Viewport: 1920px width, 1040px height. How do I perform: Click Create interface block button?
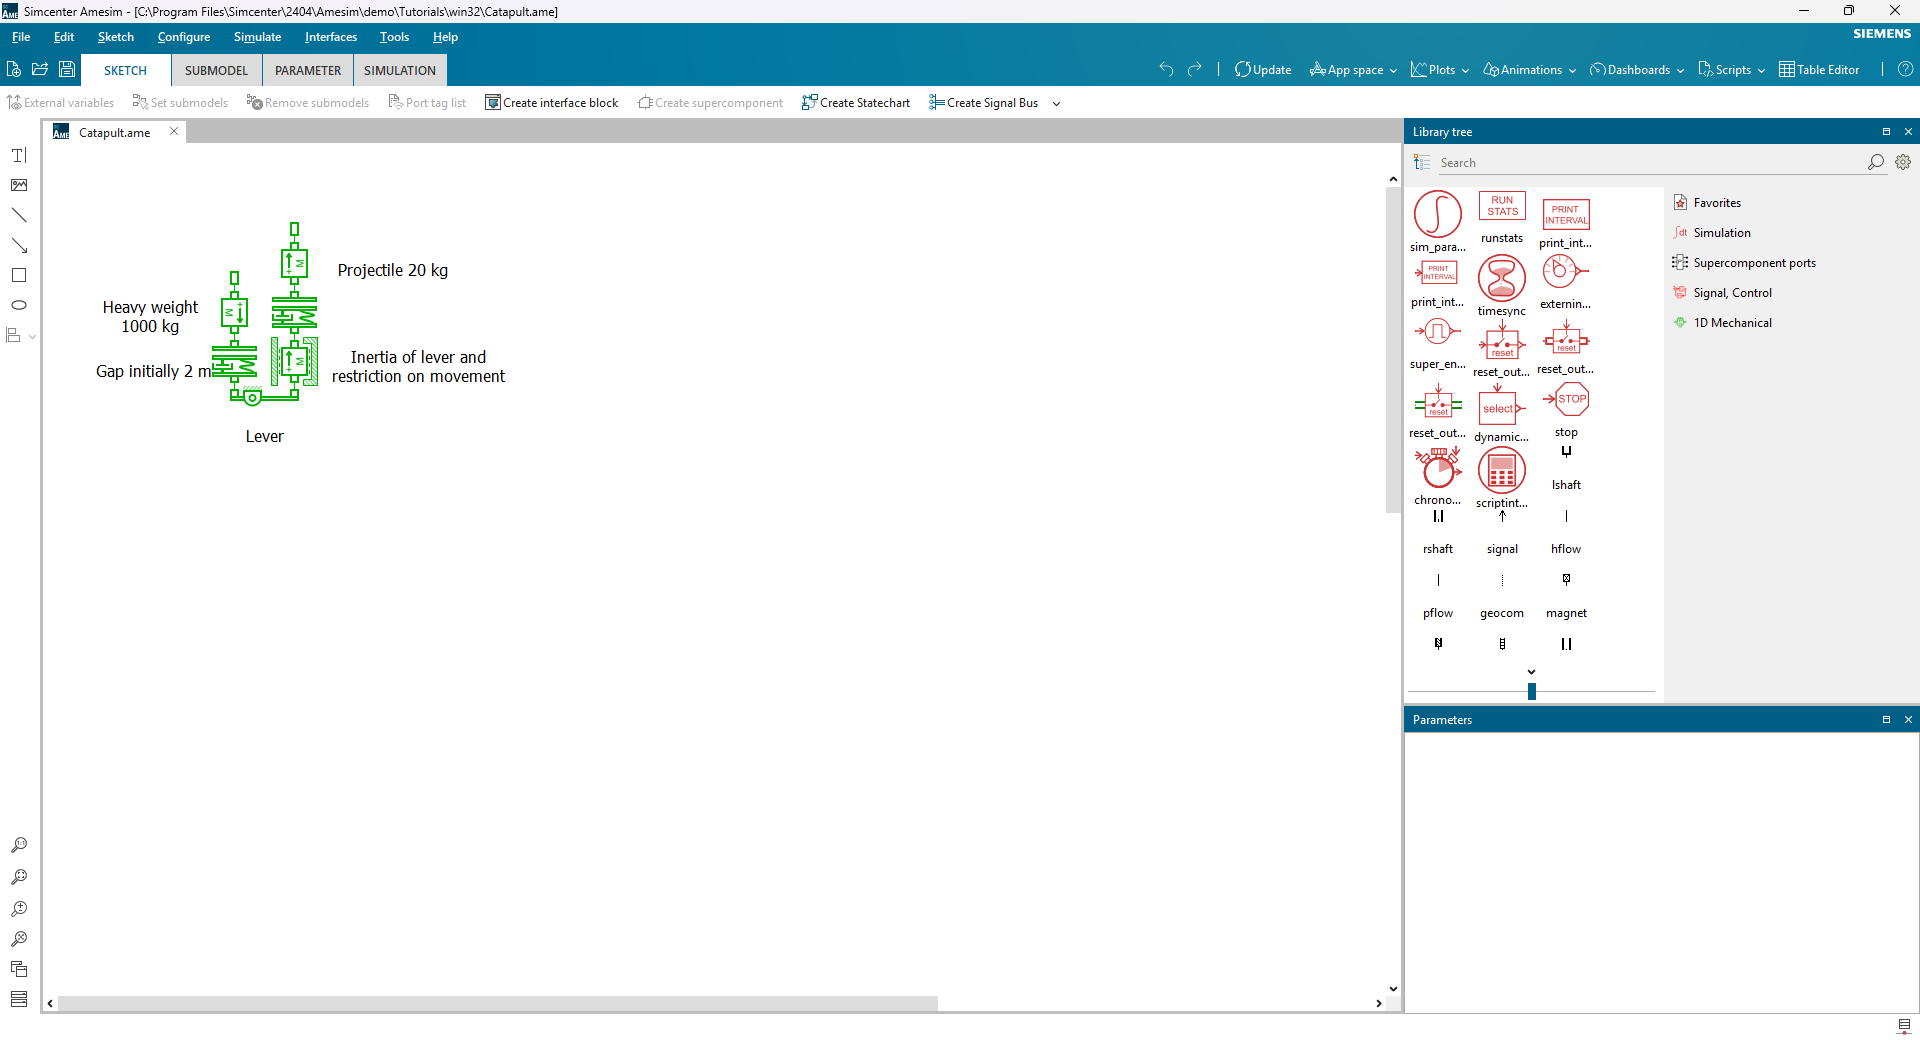[551, 103]
